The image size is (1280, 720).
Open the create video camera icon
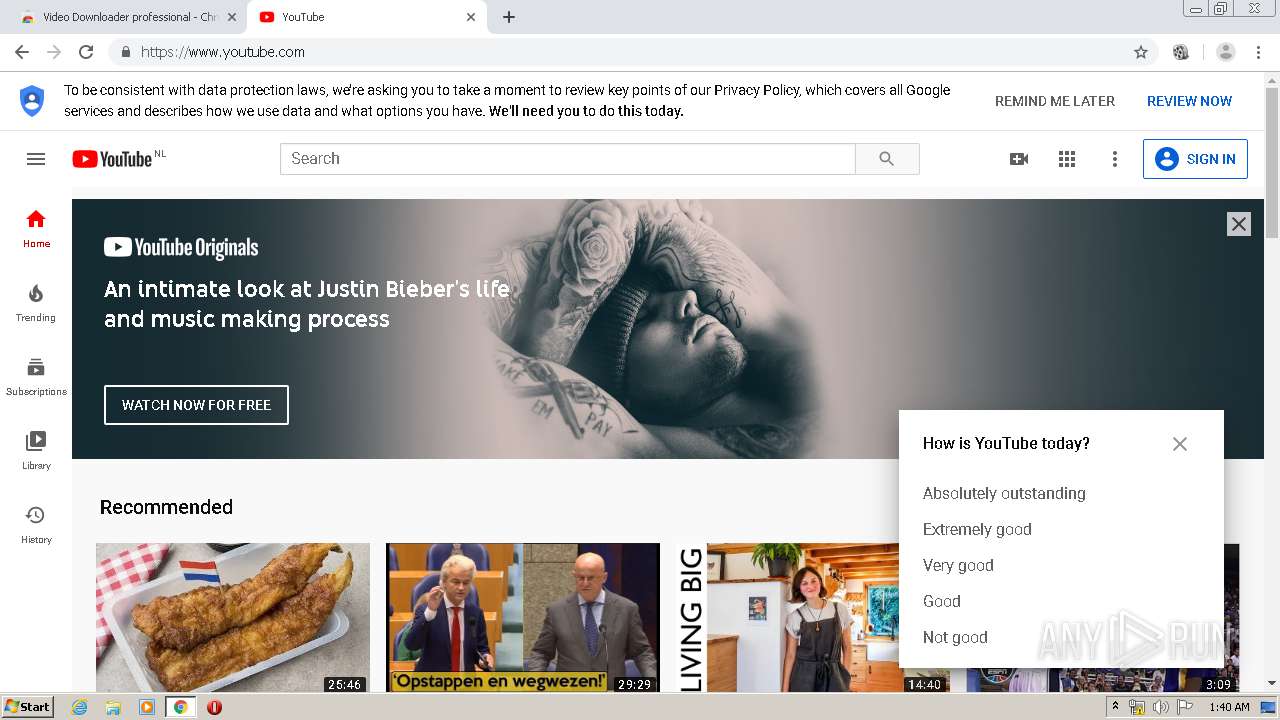pos(1019,159)
